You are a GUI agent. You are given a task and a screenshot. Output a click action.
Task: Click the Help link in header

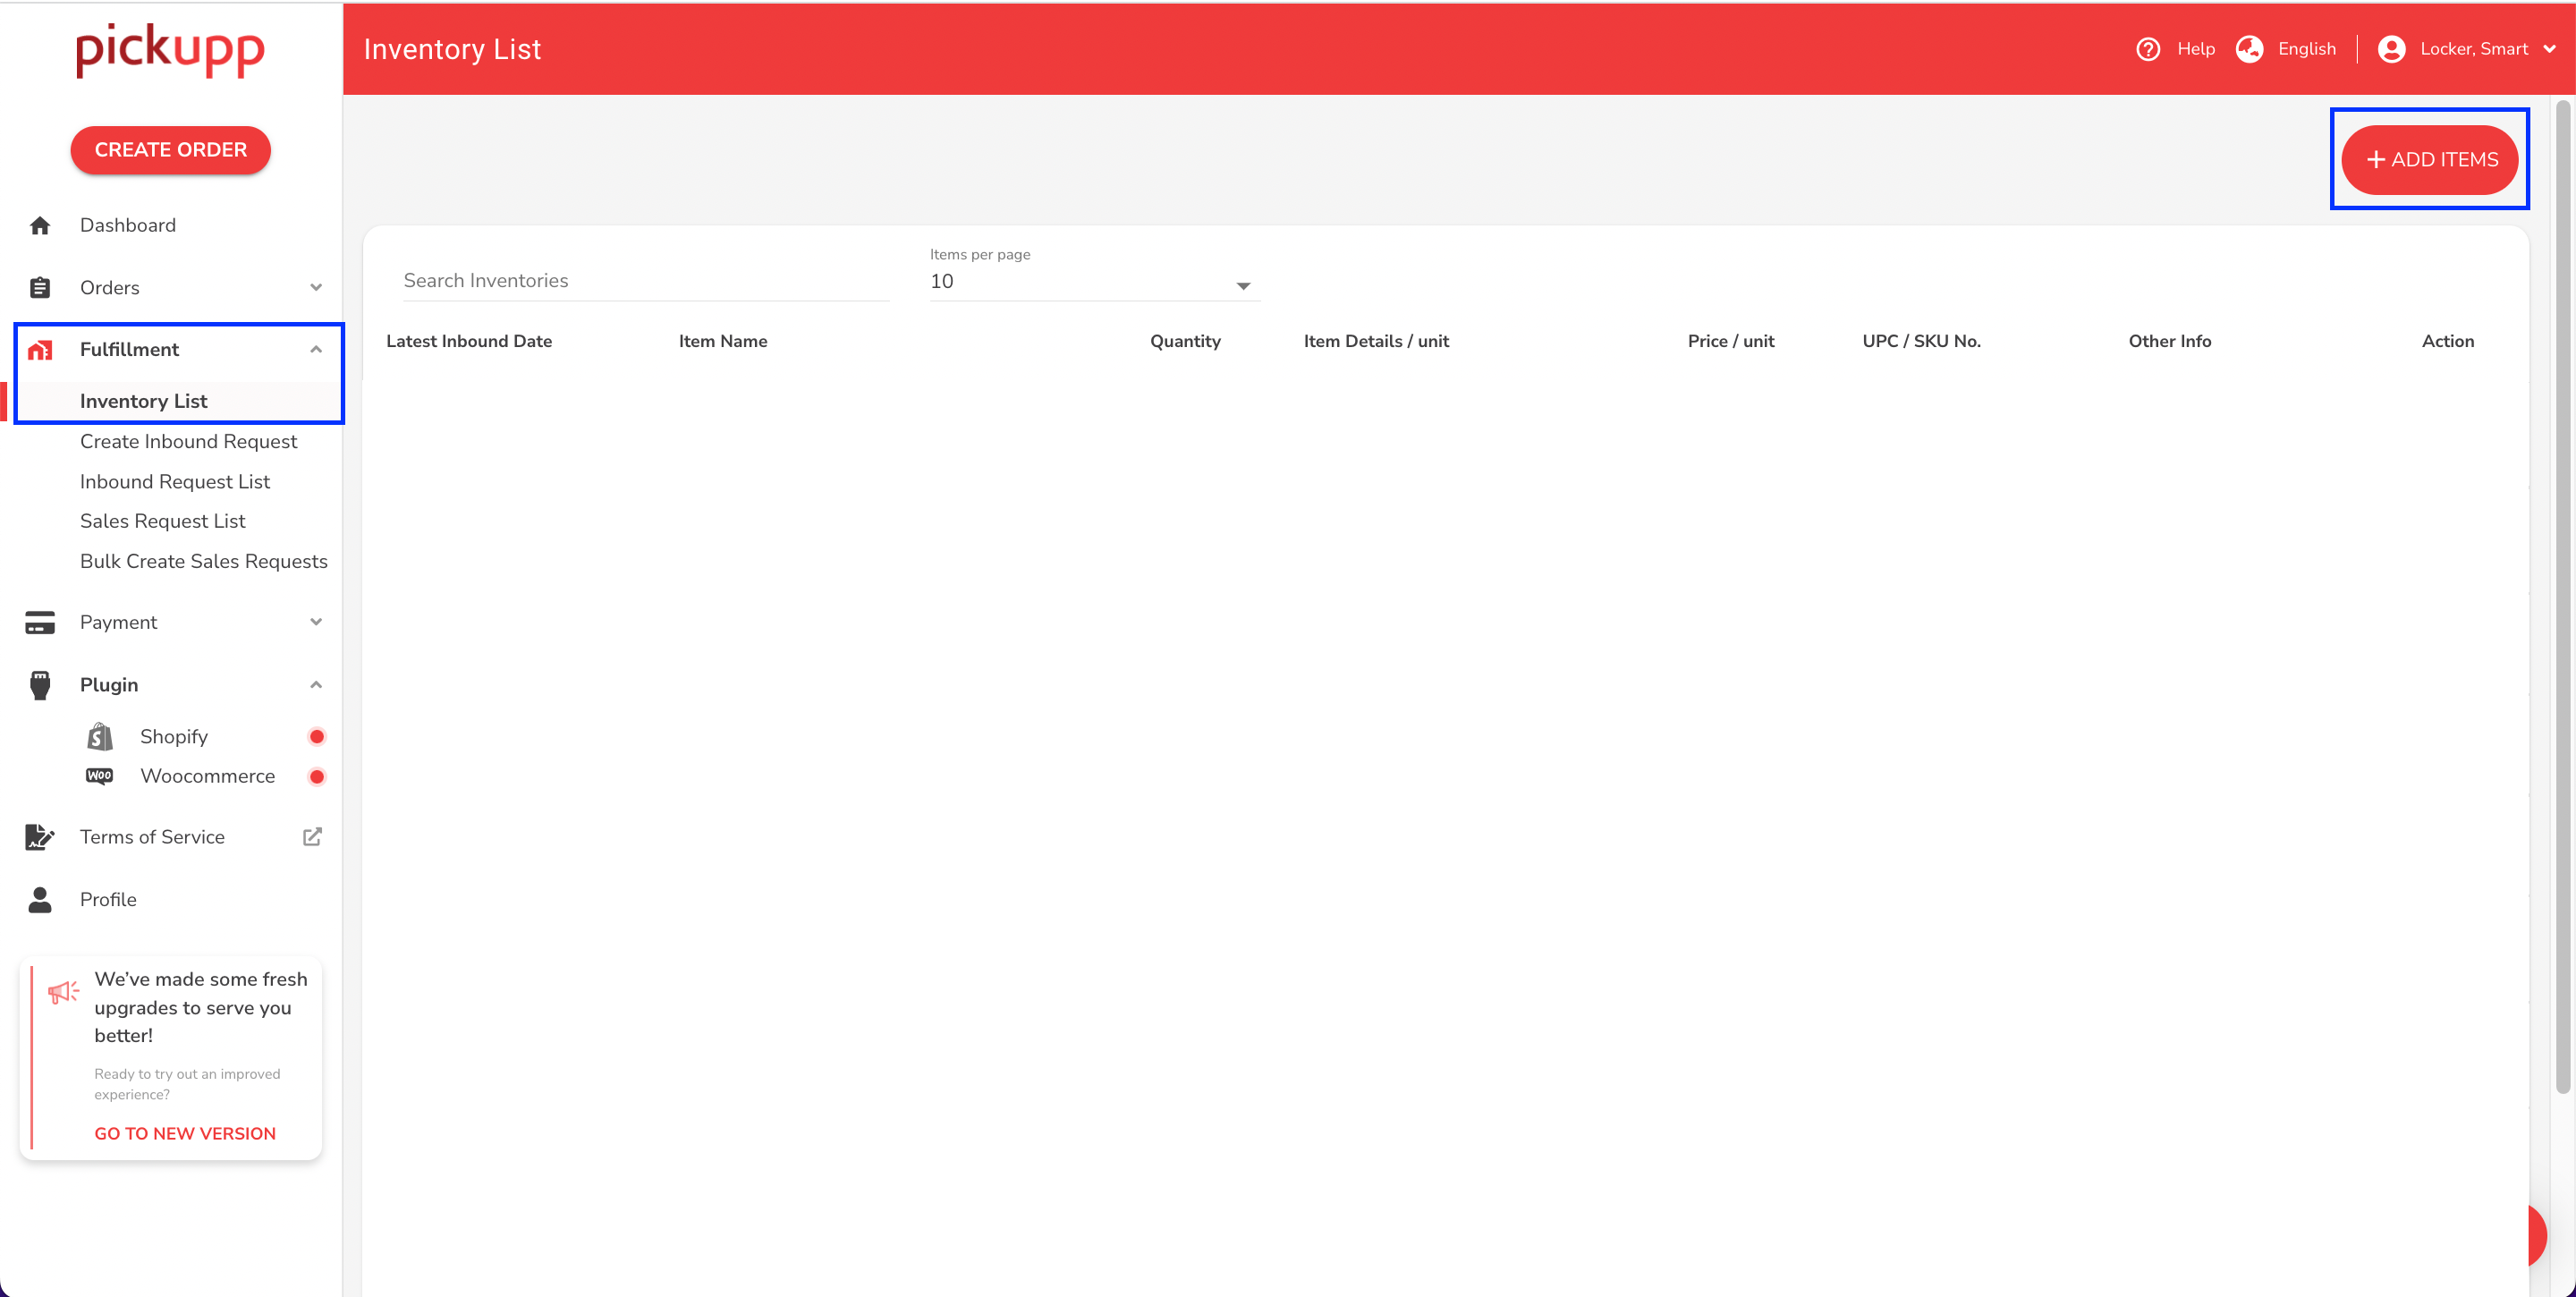[x=2196, y=49]
